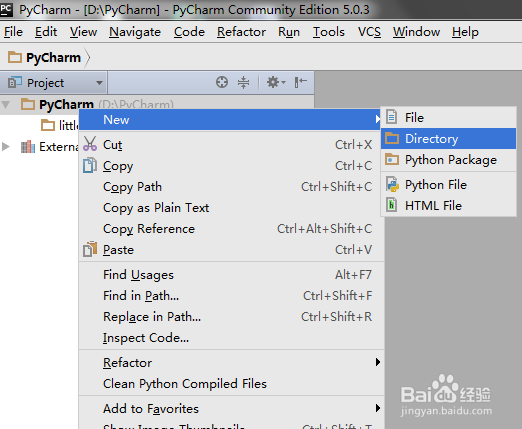This screenshot has height=429, width=522.
Task: Click the Python Package folder icon
Action: coord(392,159)
